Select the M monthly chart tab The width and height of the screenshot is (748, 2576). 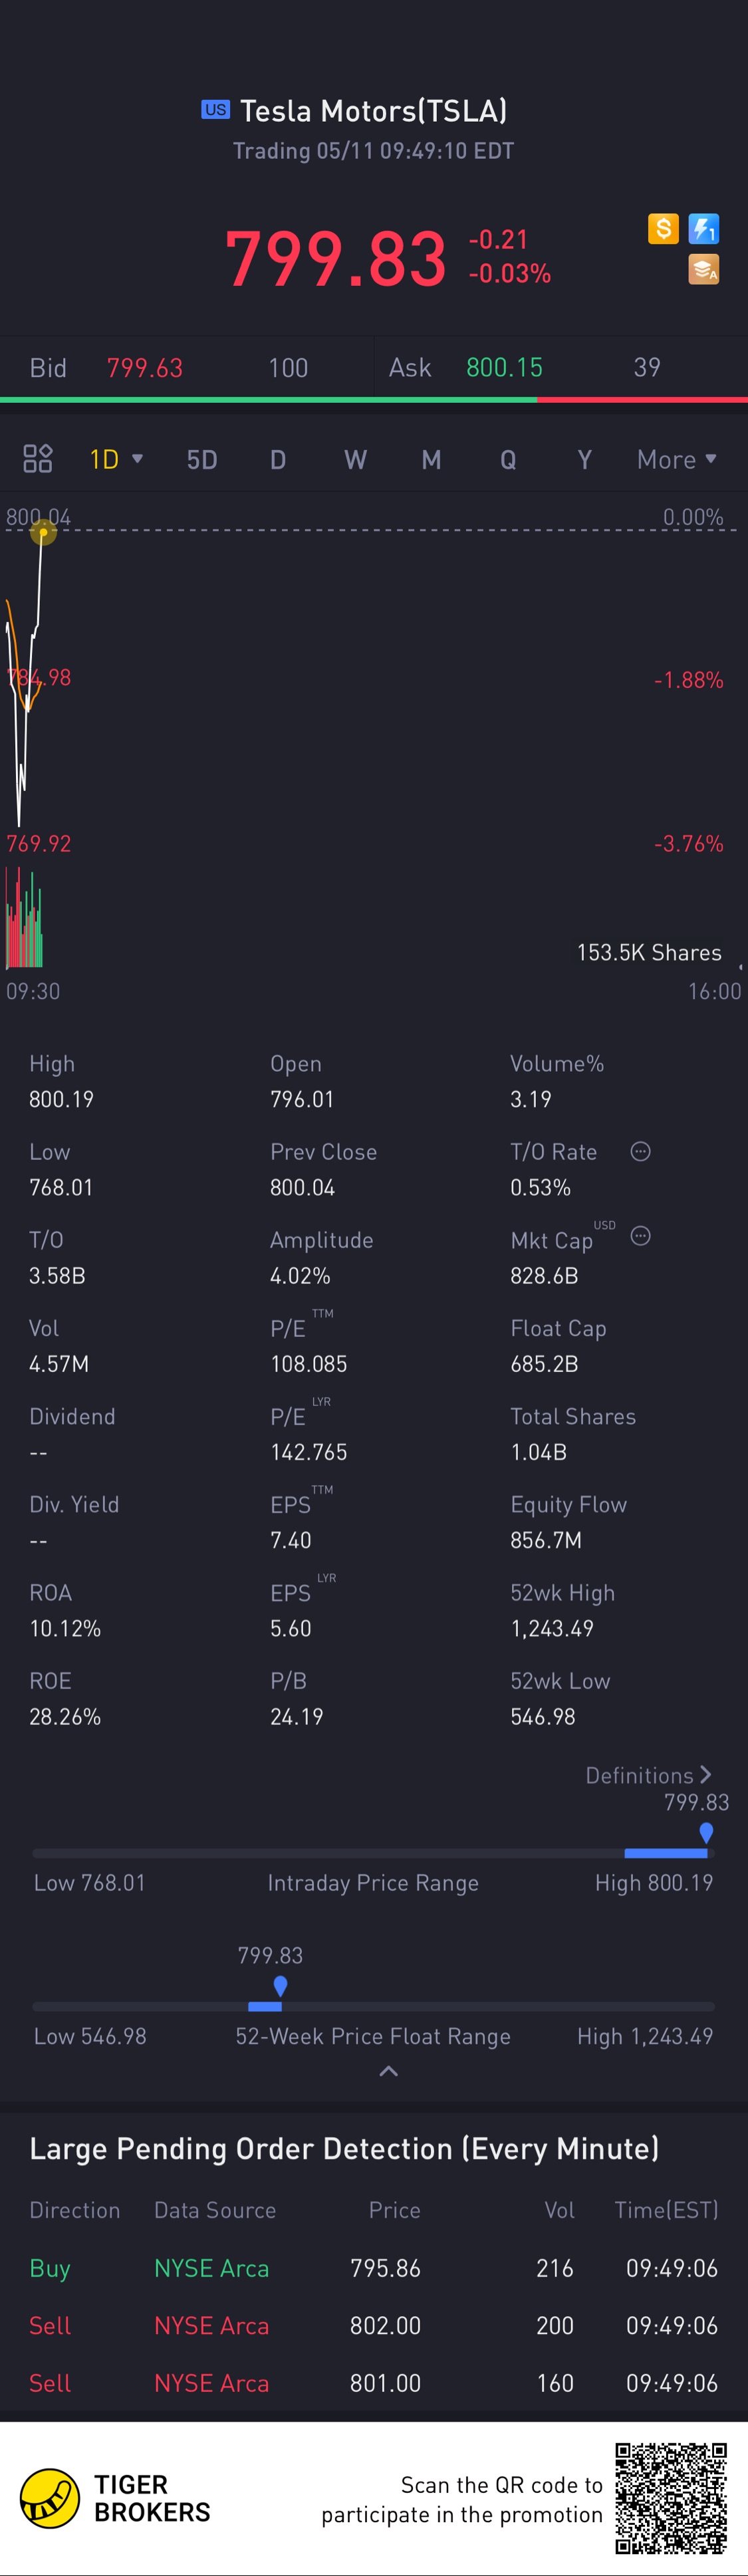pos(431,460)
